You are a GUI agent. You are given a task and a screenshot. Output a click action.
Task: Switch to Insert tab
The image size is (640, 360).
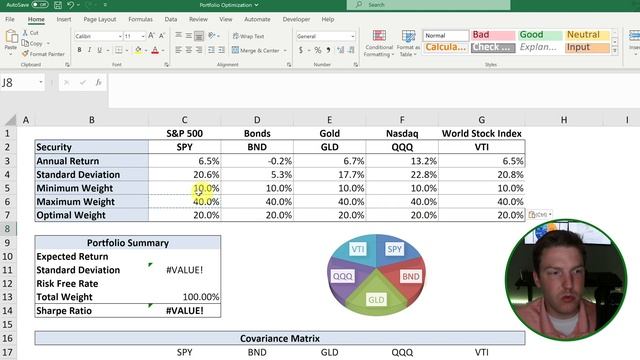[64, 19]
